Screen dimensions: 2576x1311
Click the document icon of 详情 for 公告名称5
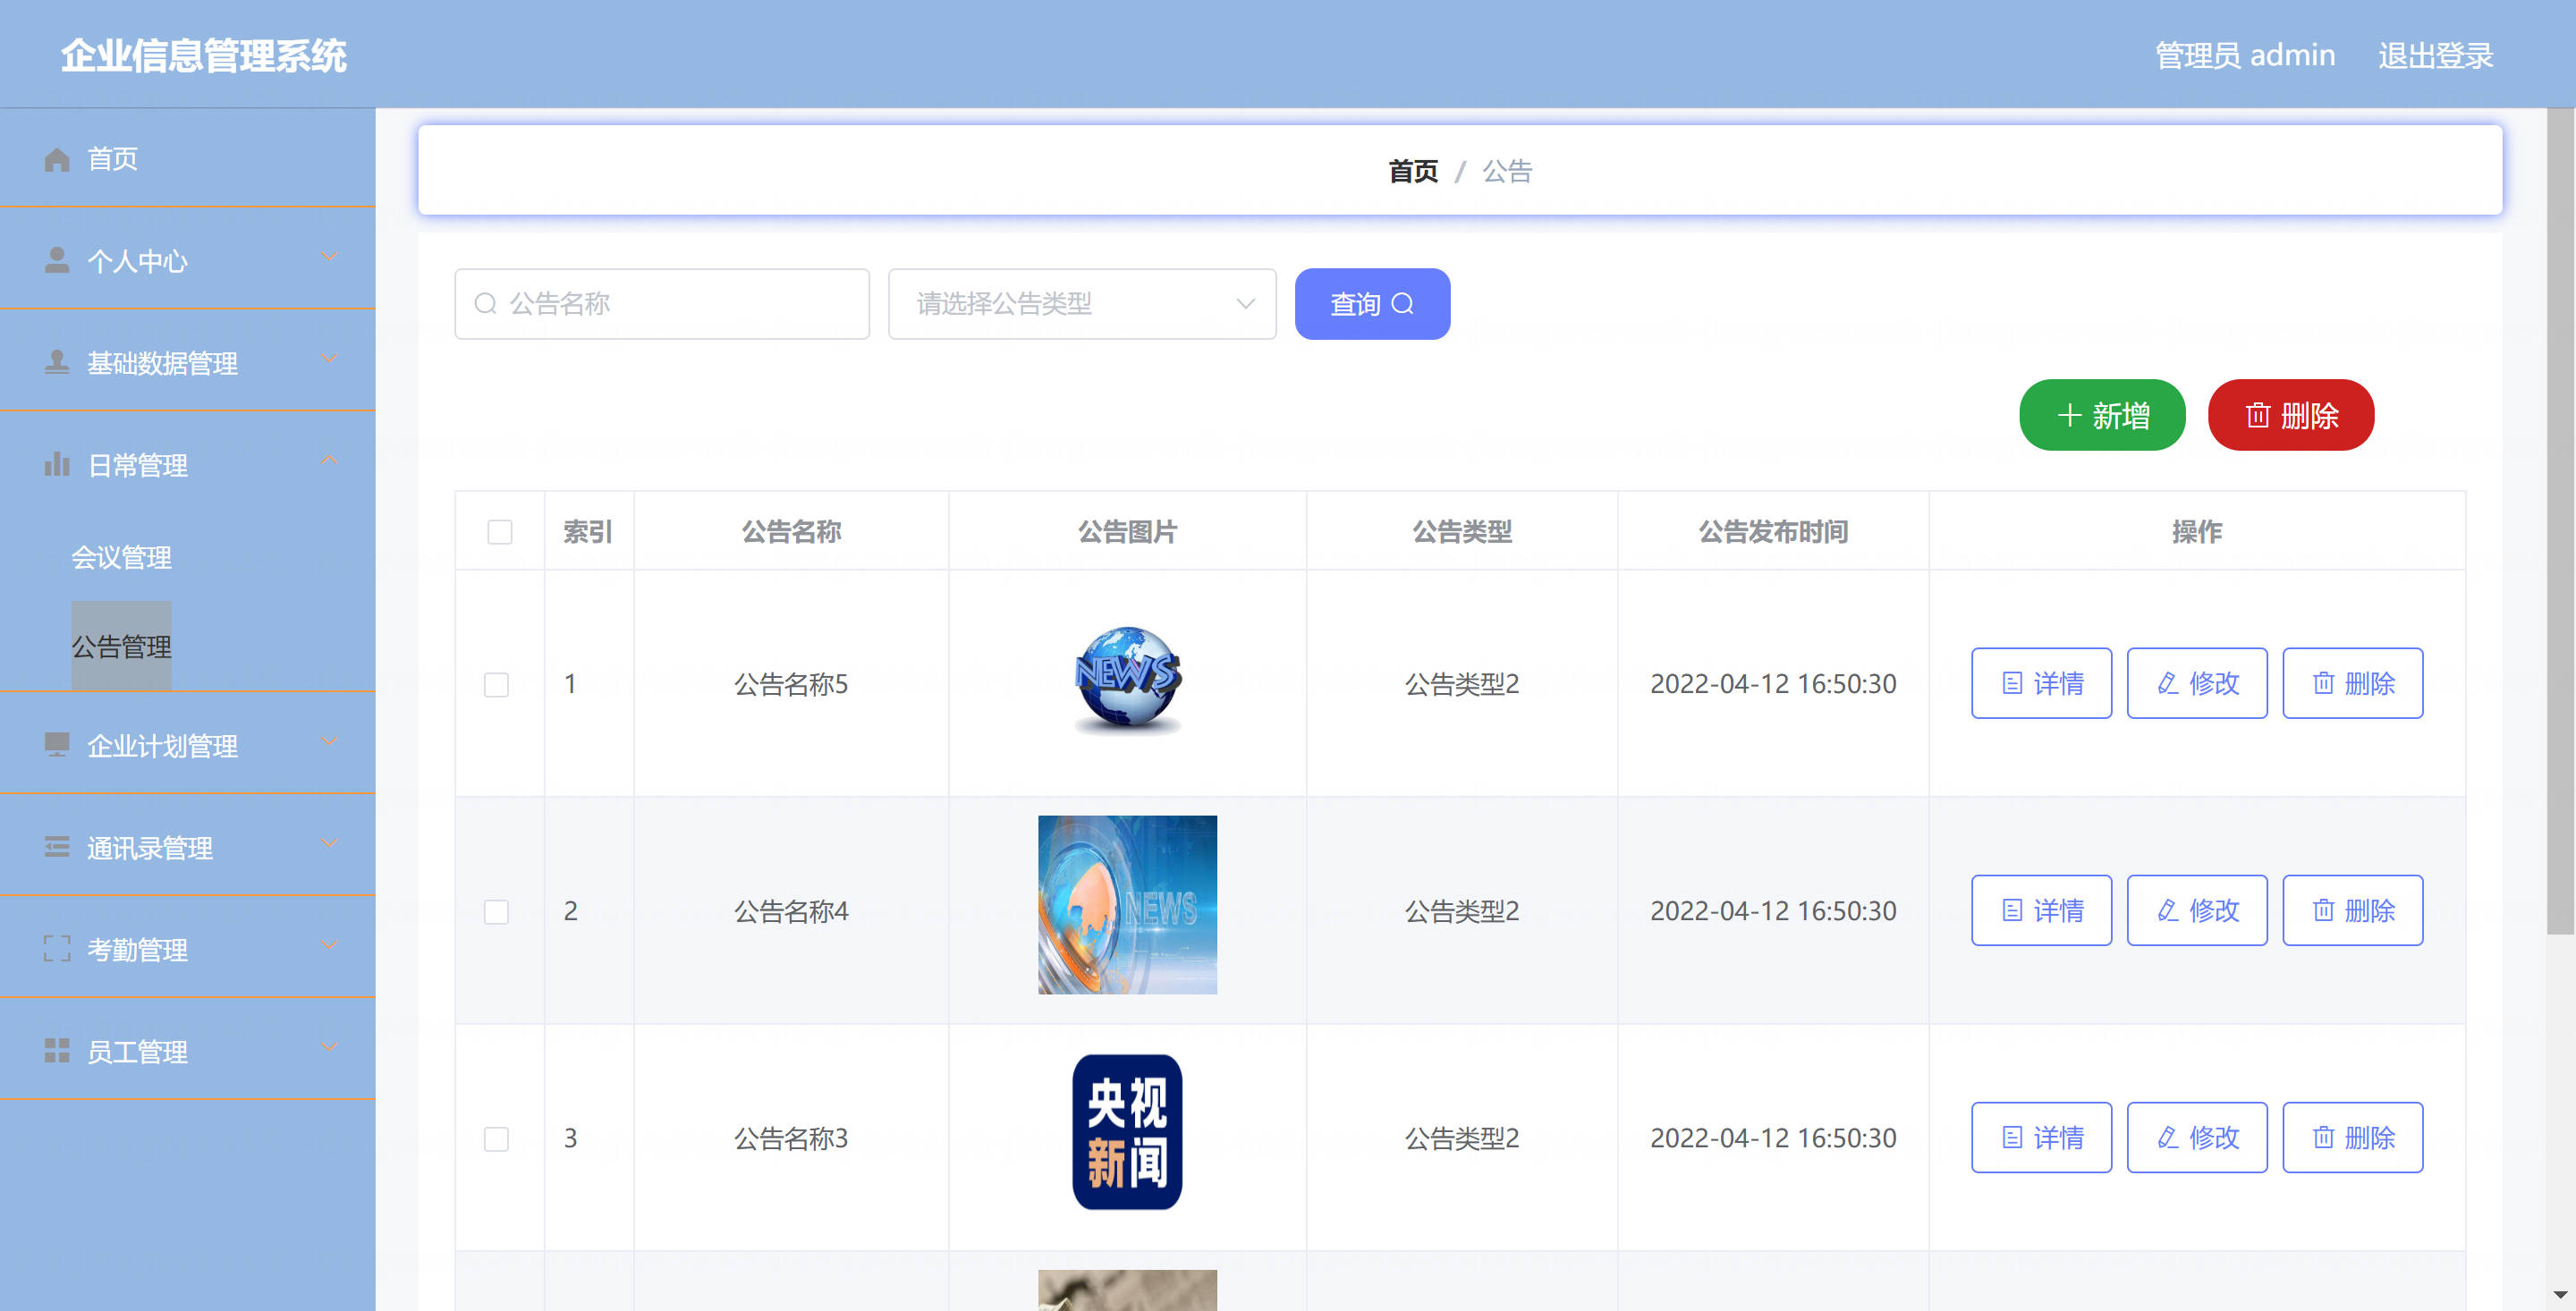(2013, 683)
